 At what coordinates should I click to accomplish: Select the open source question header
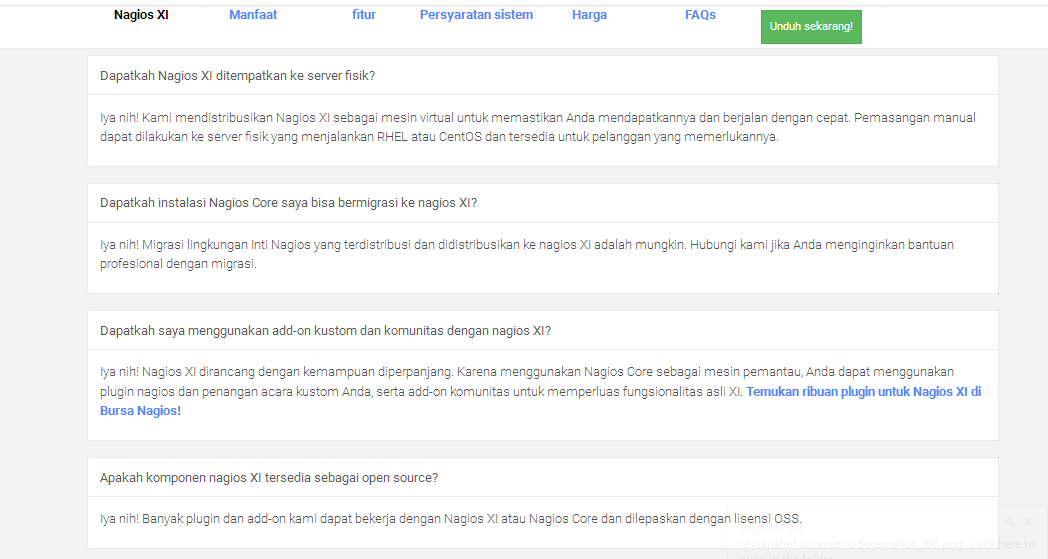[268, 478]
